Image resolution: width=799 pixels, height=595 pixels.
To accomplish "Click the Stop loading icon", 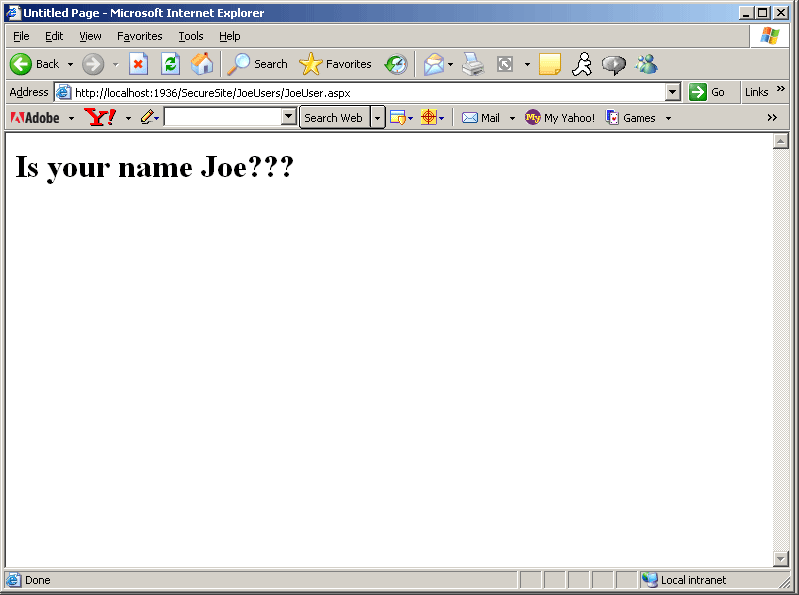I will (x=138, y=64).
